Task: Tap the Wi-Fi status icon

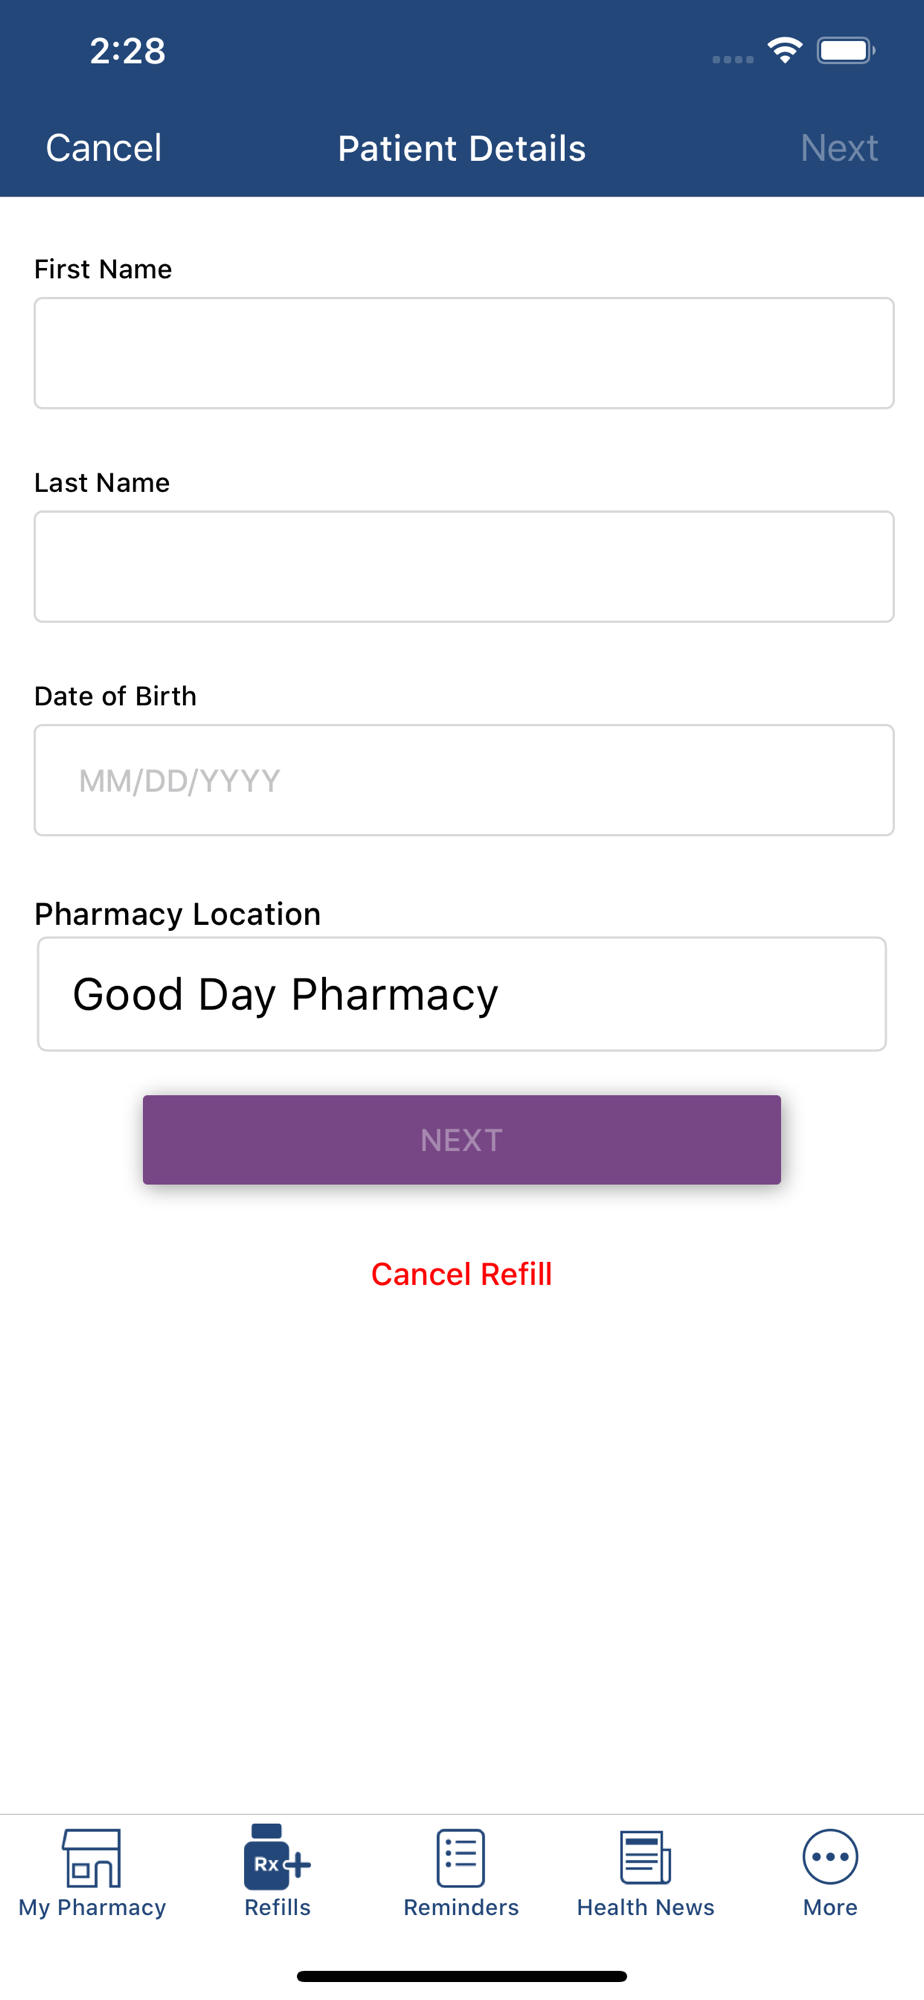Action: [x=785, y=50]
